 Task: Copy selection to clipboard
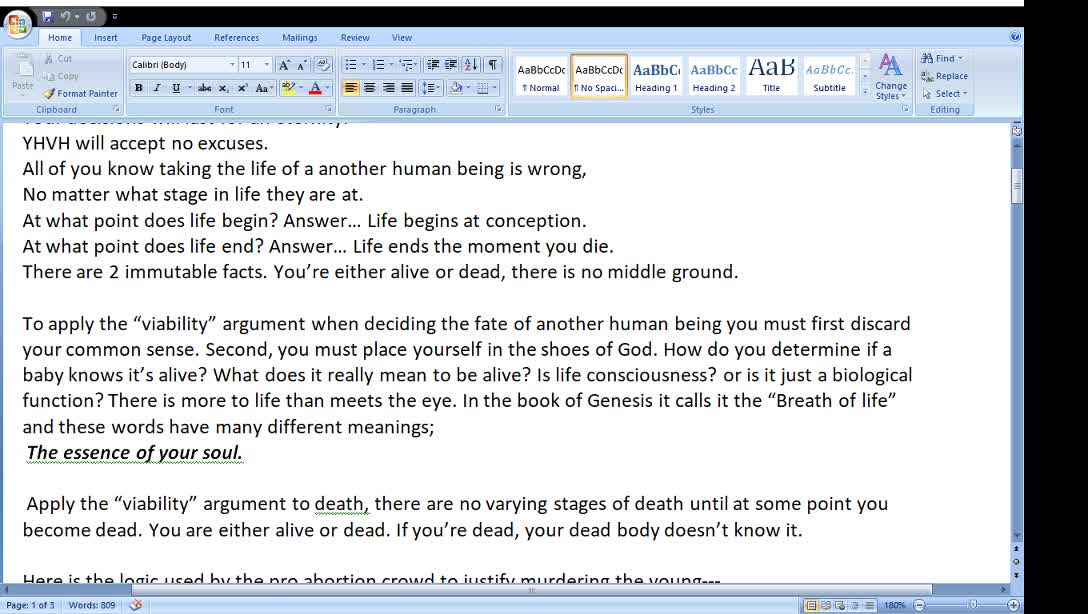click(x=60, y=76)
